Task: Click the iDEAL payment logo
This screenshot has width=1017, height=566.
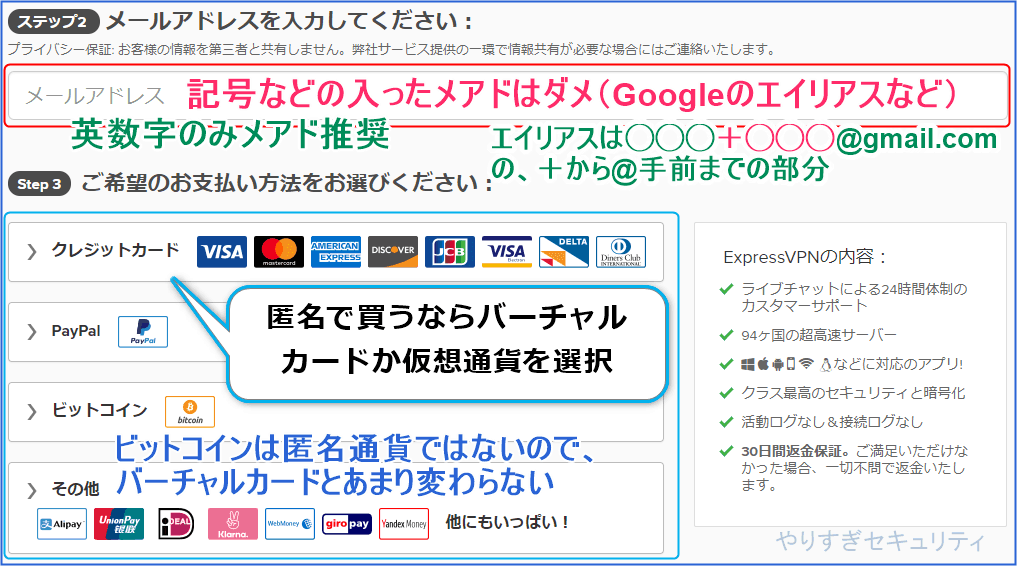Action: [176, 524]
